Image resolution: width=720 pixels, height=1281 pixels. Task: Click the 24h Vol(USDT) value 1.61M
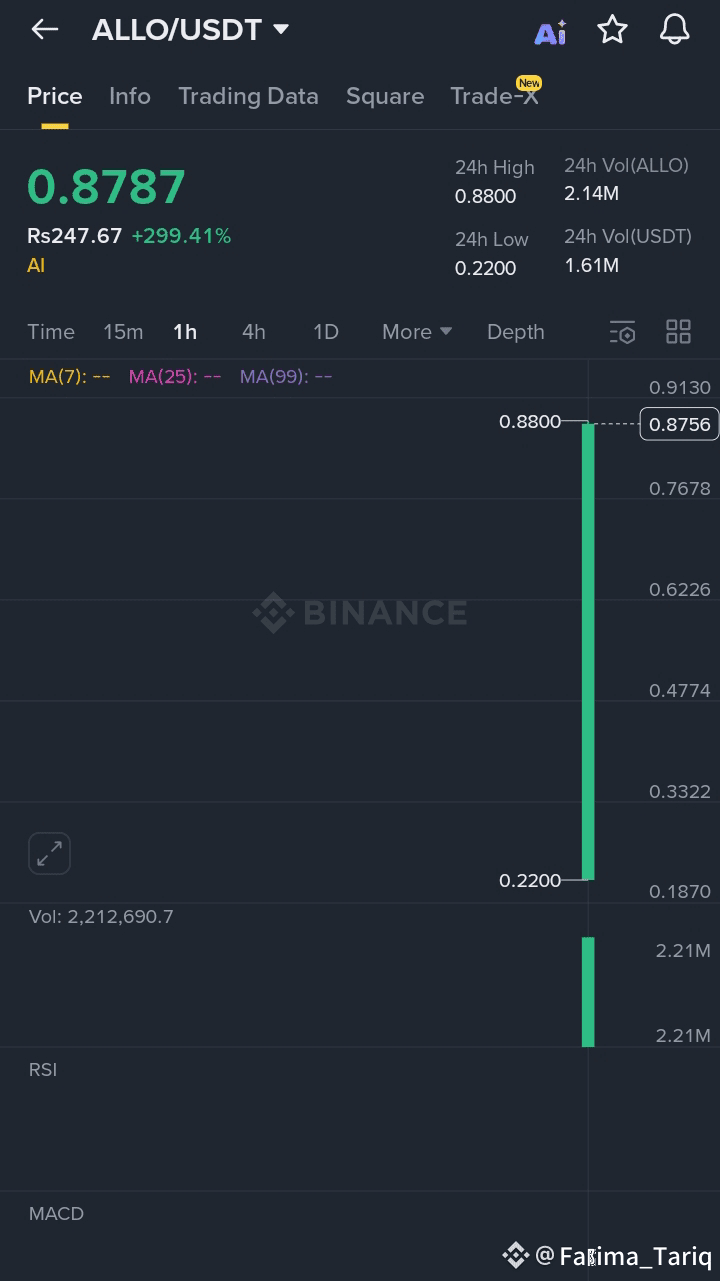click(591, 266)
